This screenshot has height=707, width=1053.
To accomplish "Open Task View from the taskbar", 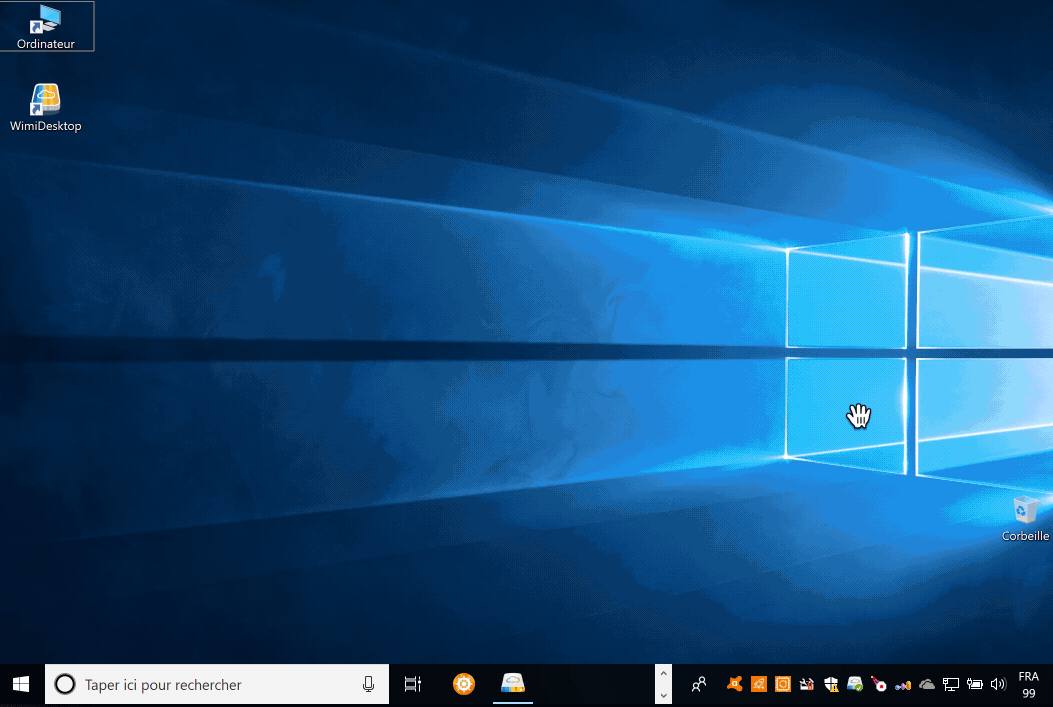I will (412, 684).
